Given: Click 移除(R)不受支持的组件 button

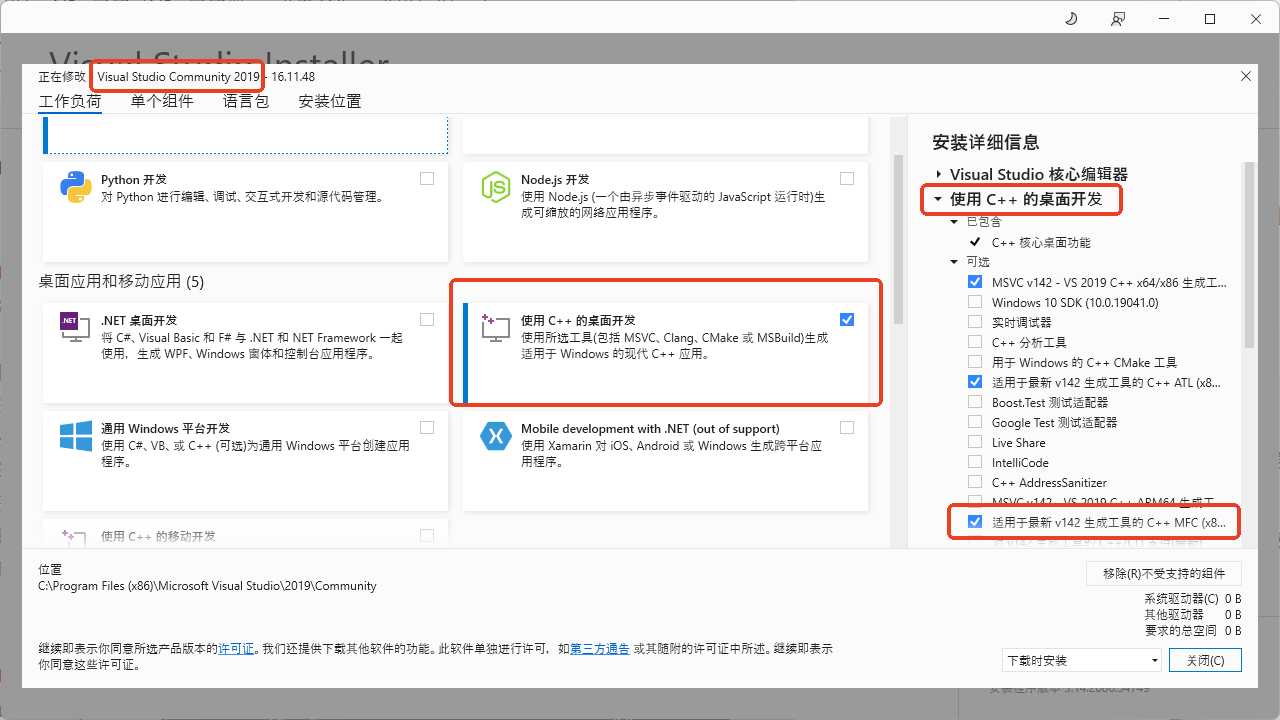Looking at the screenshot, I should coord(1164,573).
